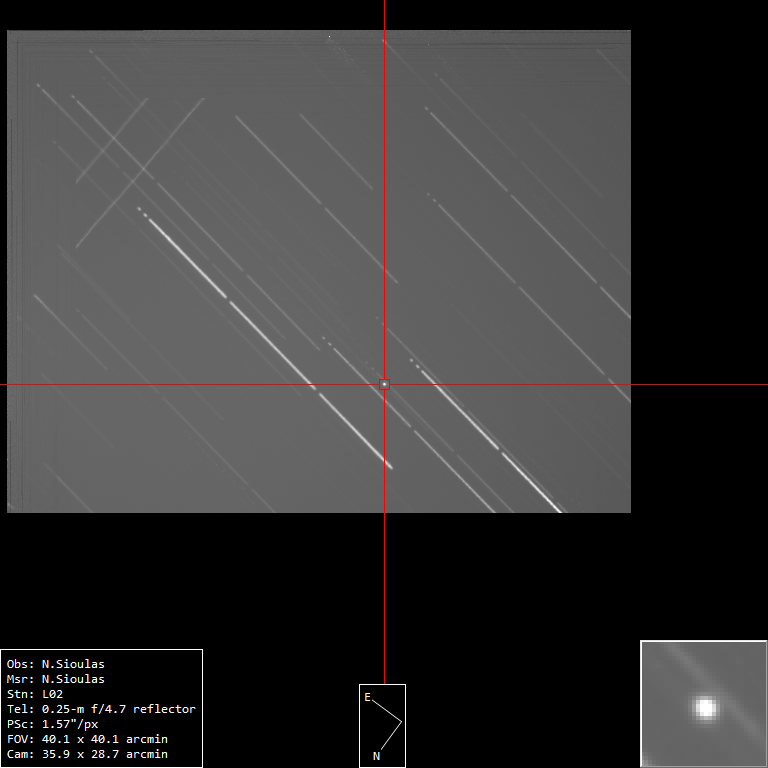The image size is (768, 768).
Task: Click the brightest long star trail left of center
Action: point(230,298)
